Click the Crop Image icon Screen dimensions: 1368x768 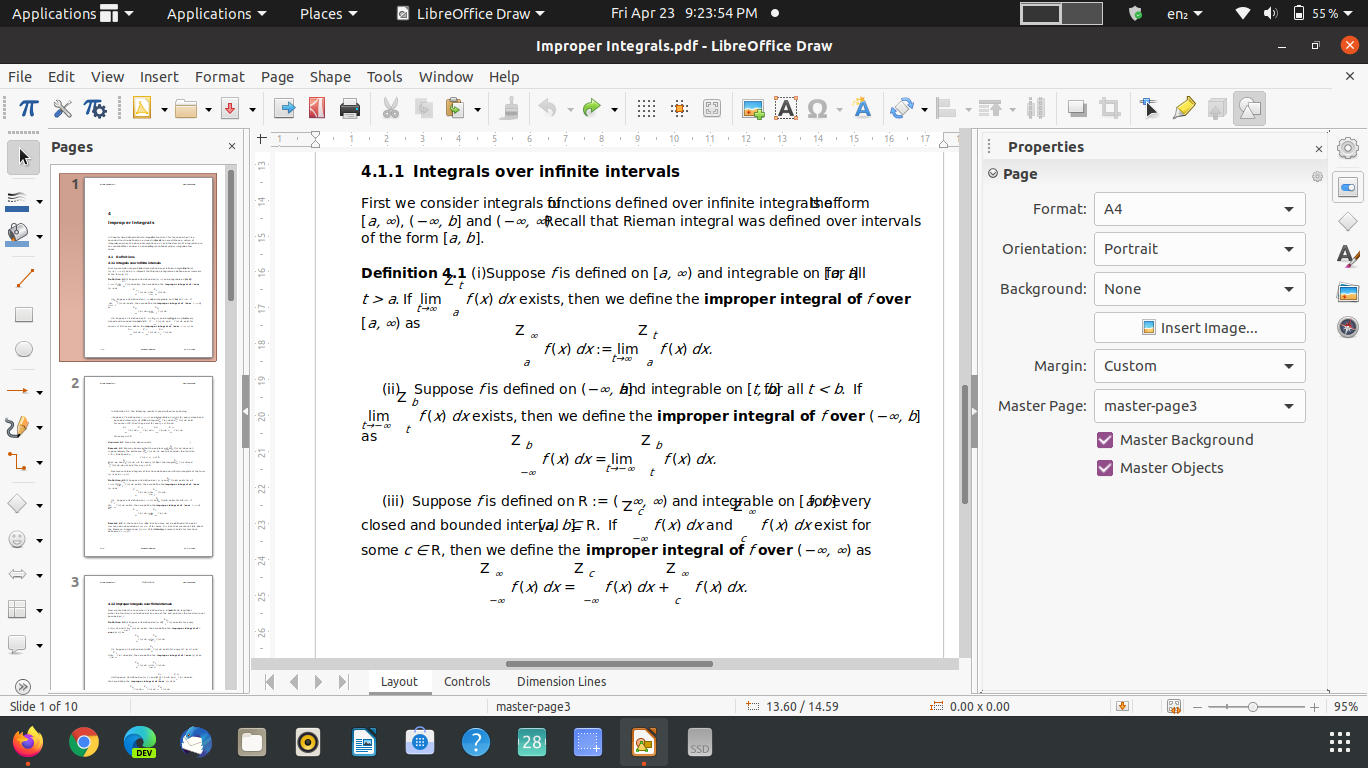1109,108
